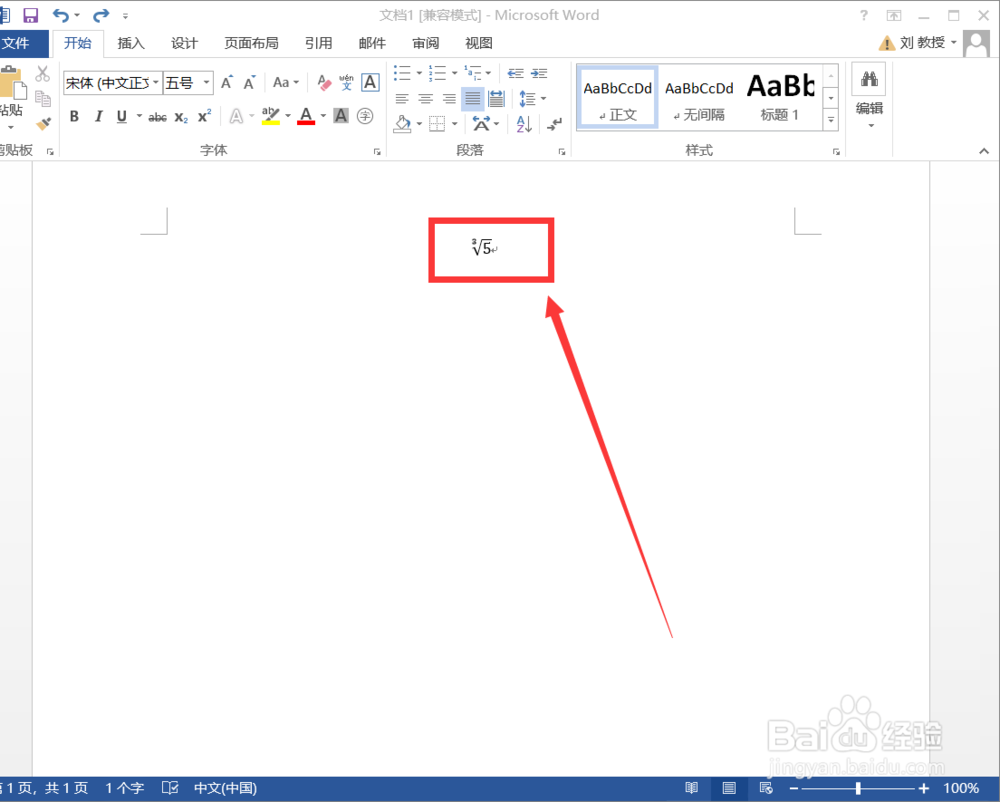This screenshot has height=802, width=1000.
Task: Open Word help question mark
Action: point(864,15)
